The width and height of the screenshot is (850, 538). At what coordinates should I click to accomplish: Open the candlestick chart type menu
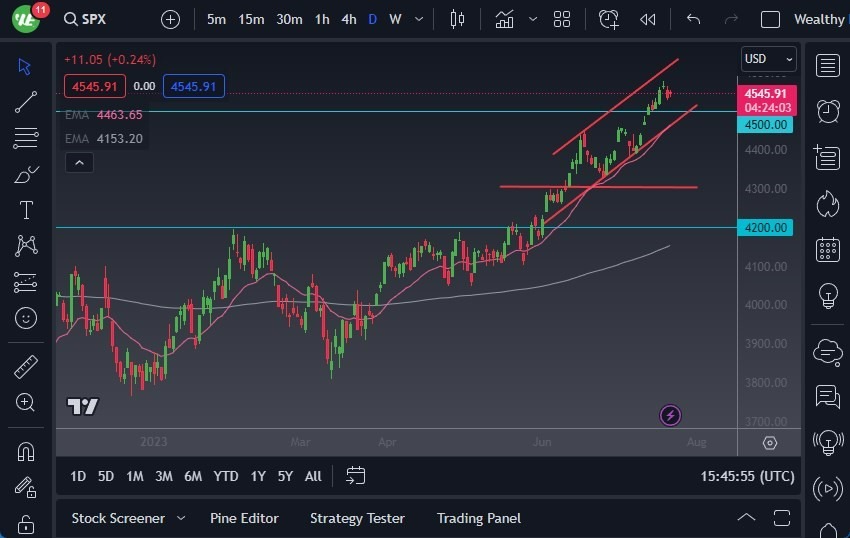click(457, 20)
